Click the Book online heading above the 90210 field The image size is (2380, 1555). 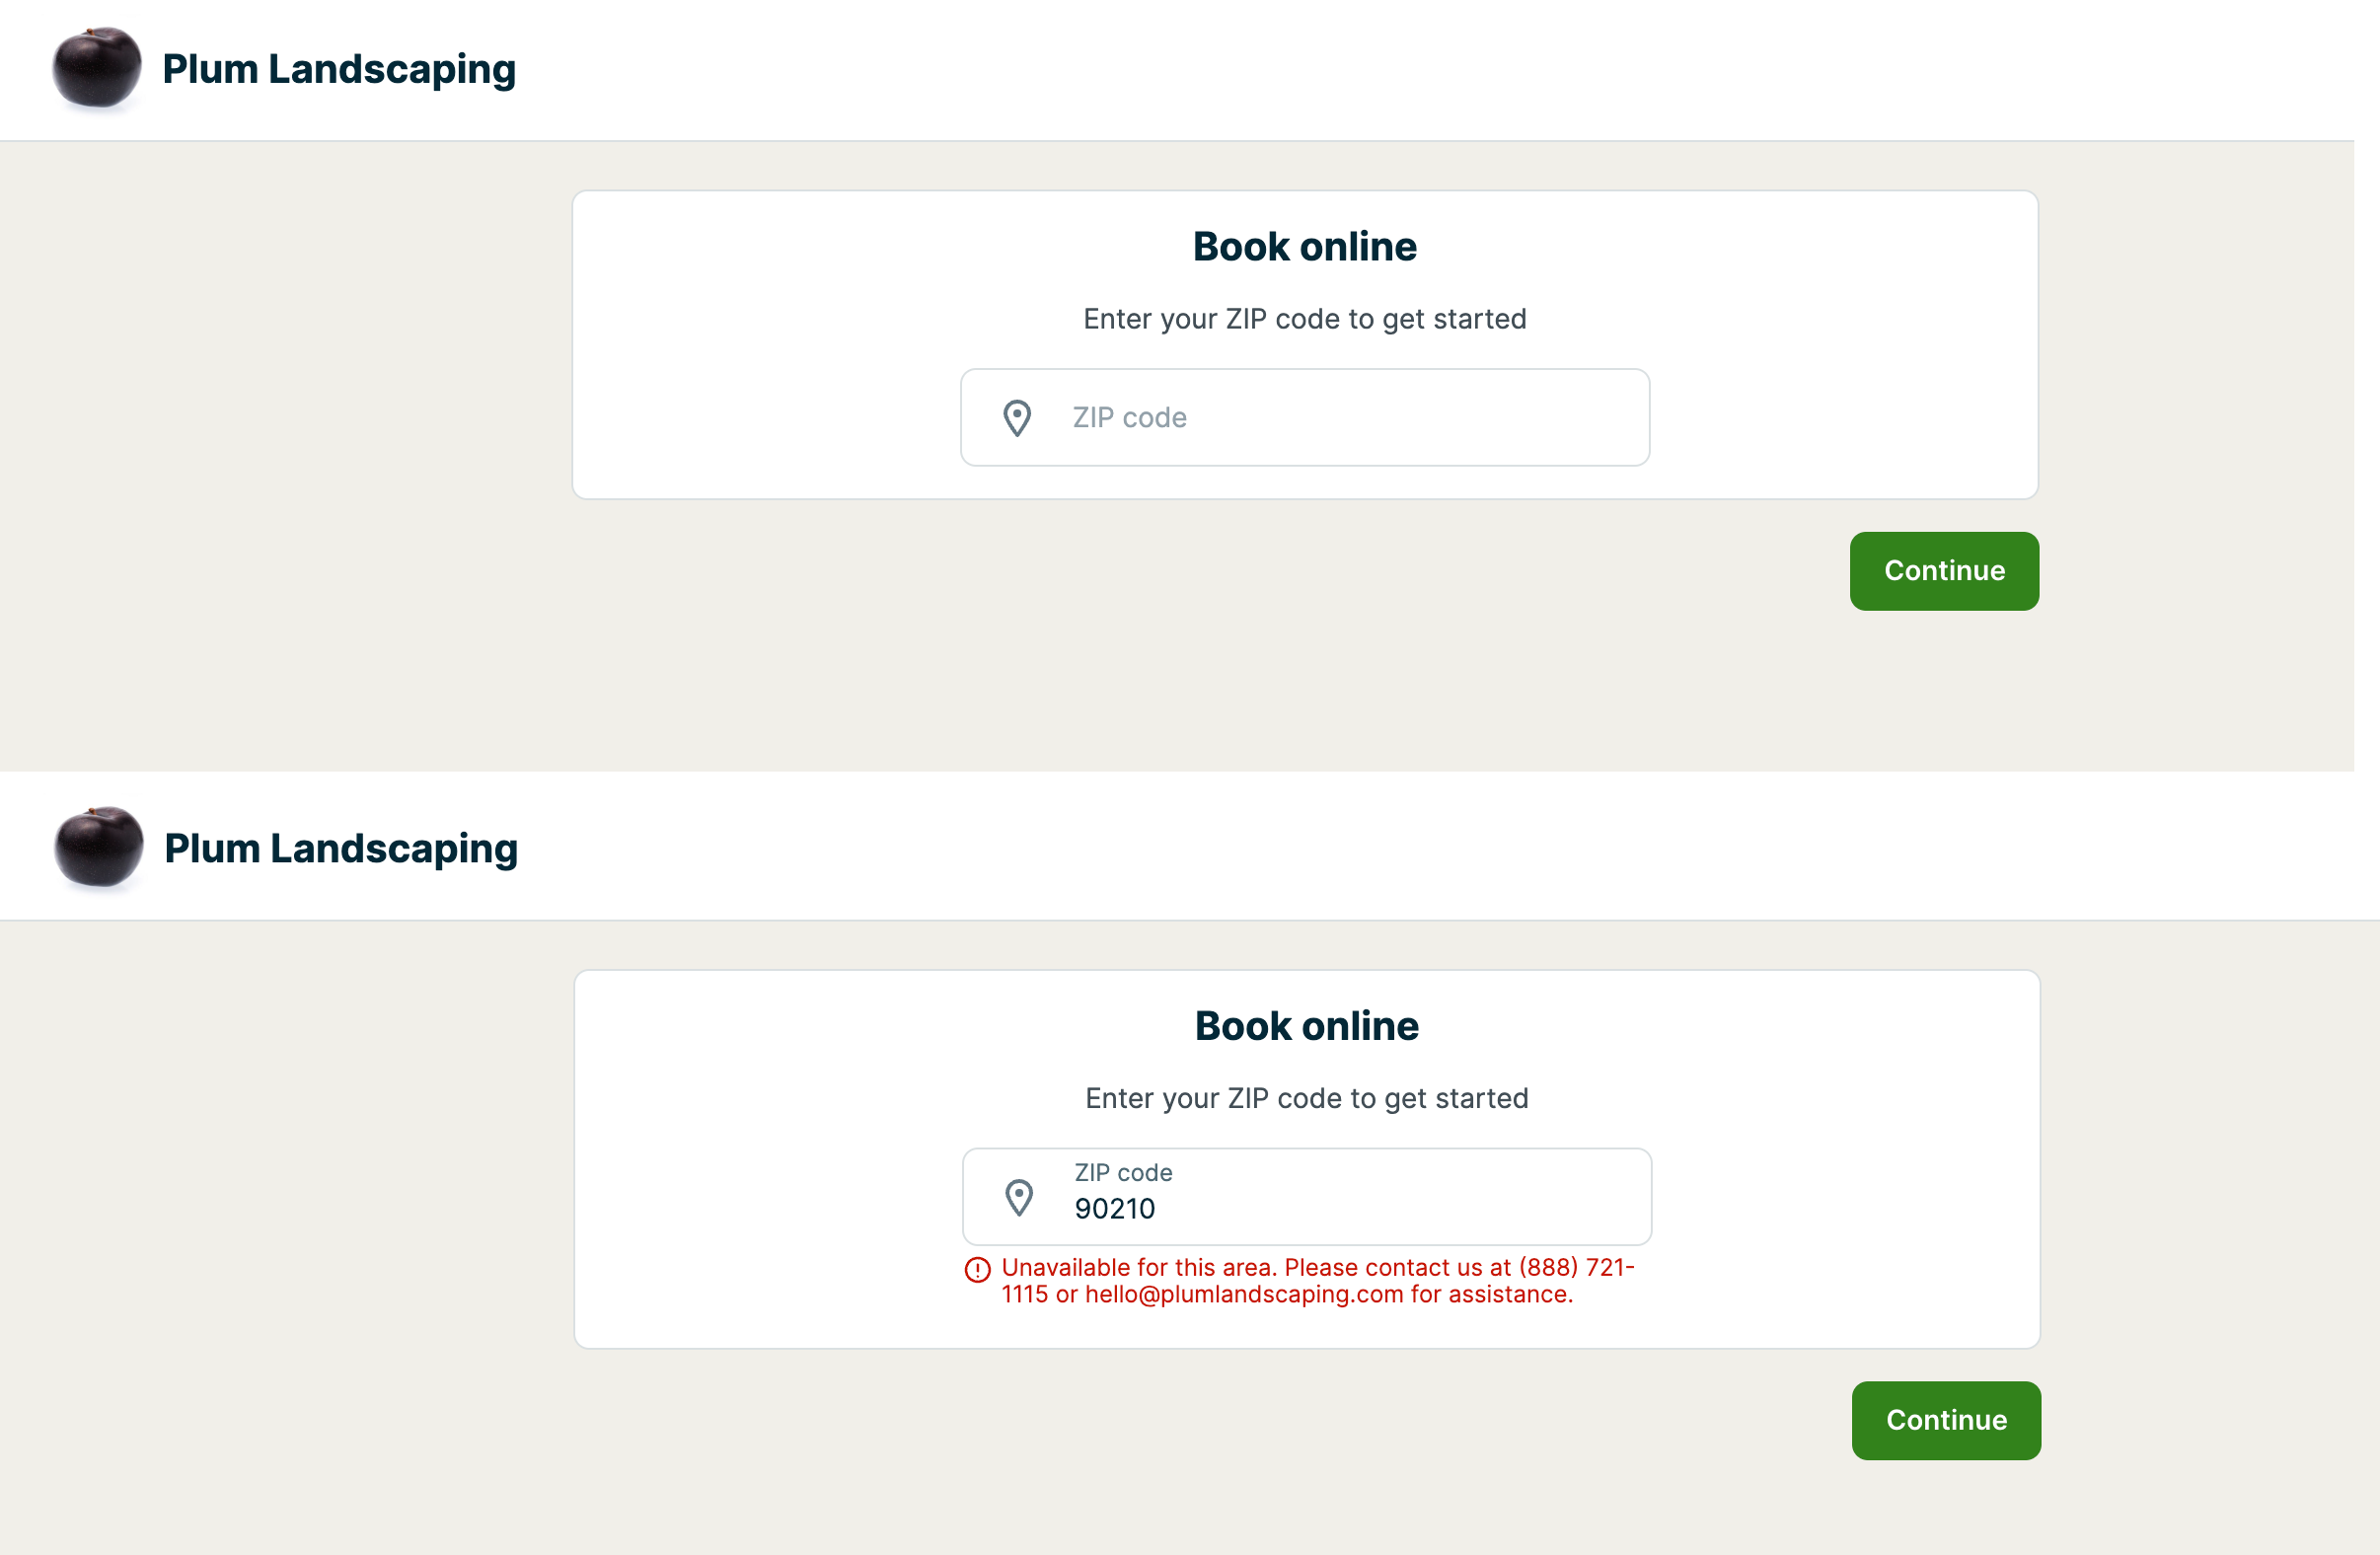point(1306,1026)
